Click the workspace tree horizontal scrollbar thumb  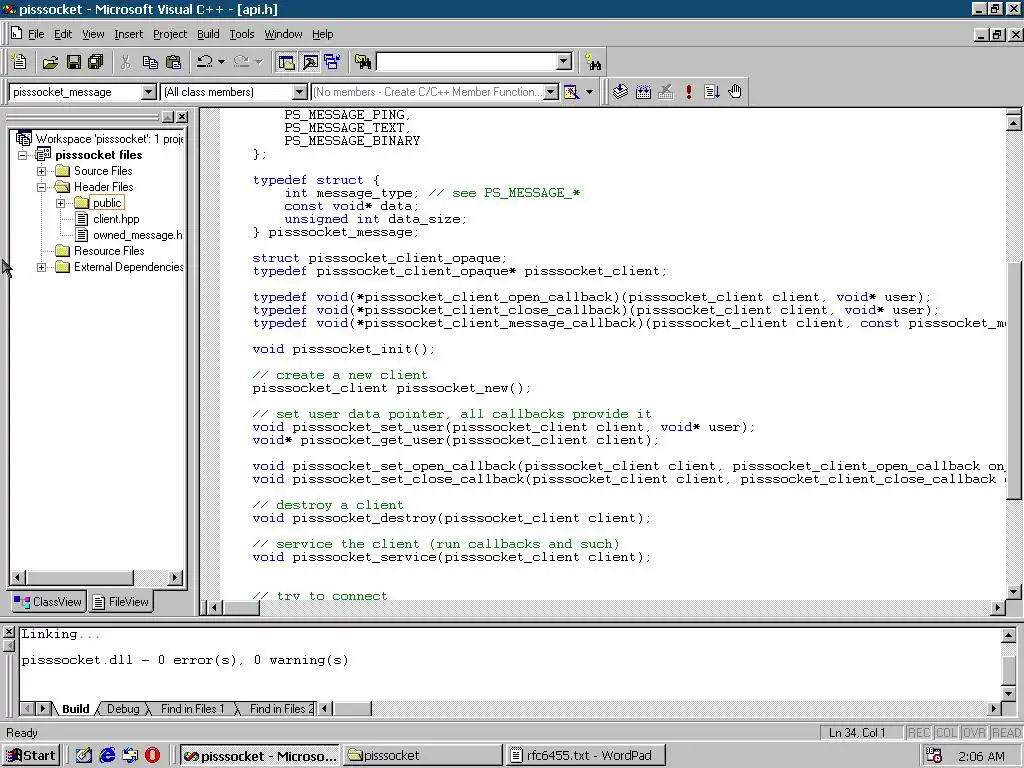tap(80, 577)
